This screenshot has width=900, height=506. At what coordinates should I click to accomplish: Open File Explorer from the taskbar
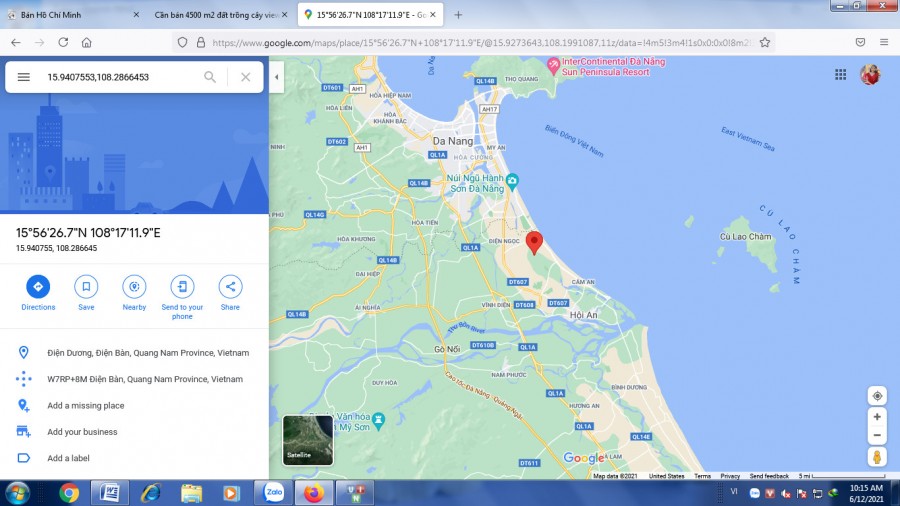coord(192,493)
